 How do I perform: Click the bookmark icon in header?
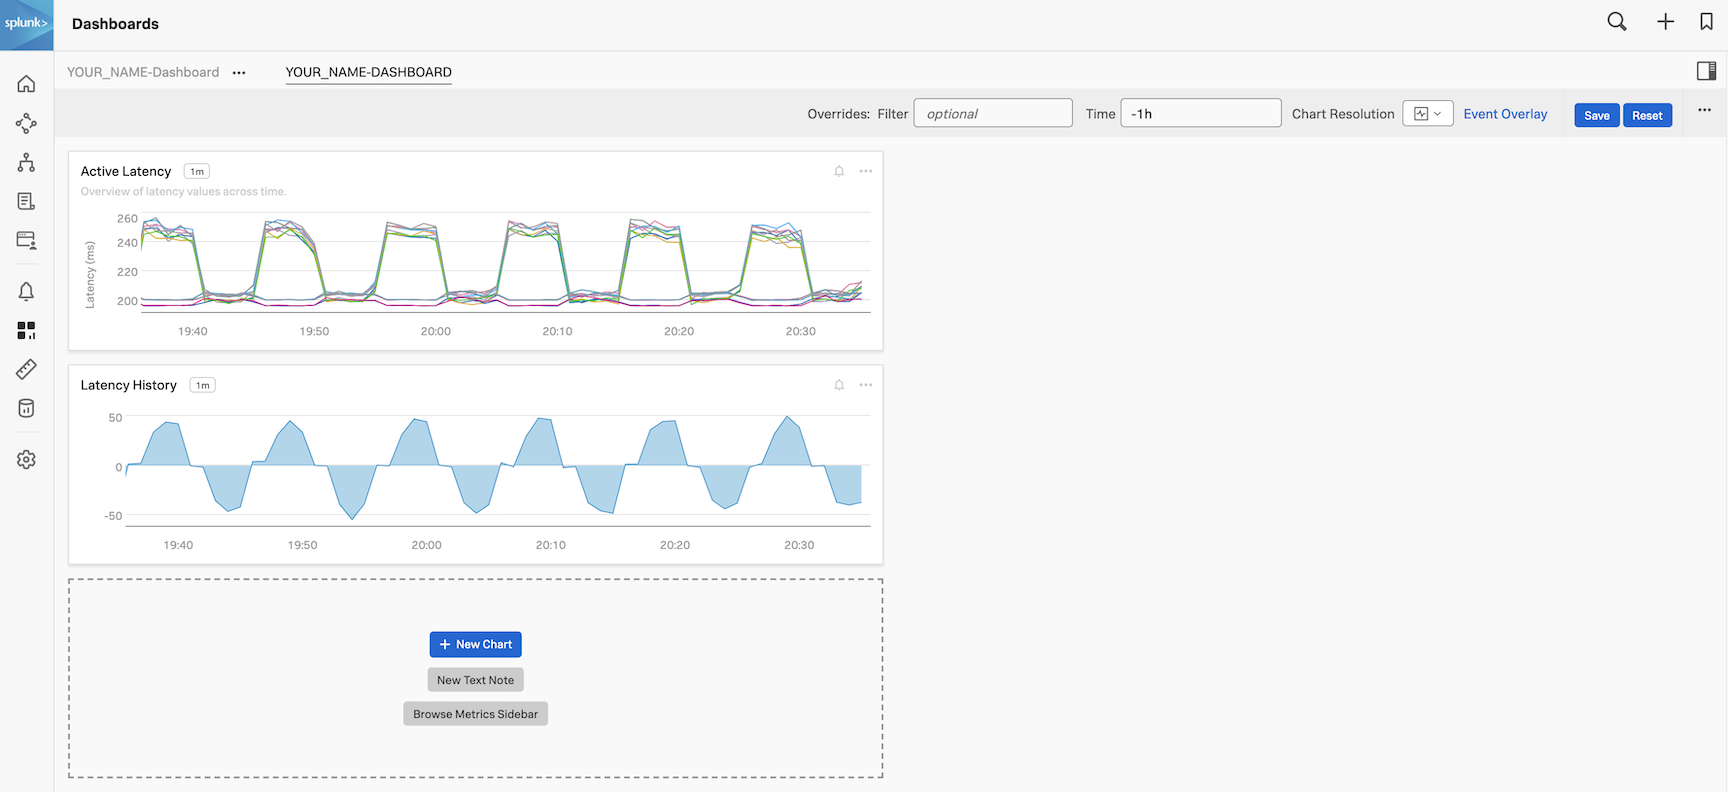(x=1706, y=22)
